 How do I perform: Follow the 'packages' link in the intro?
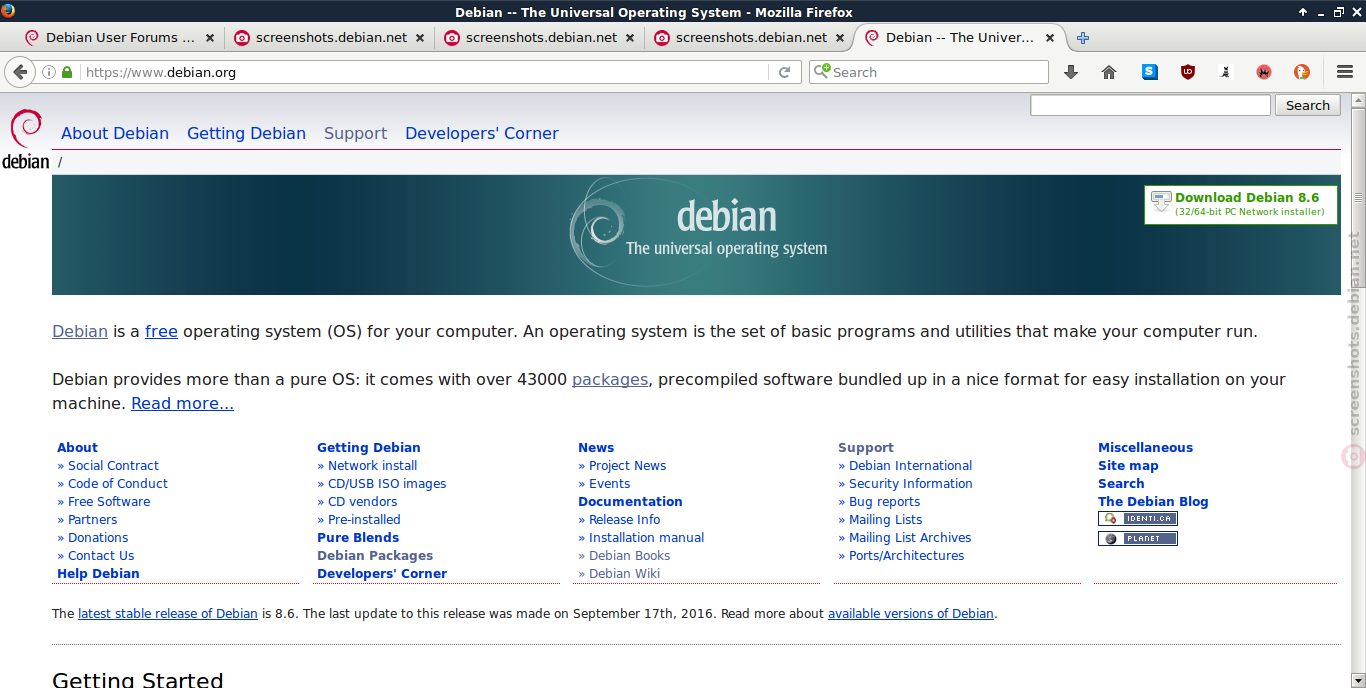(610, 380)
